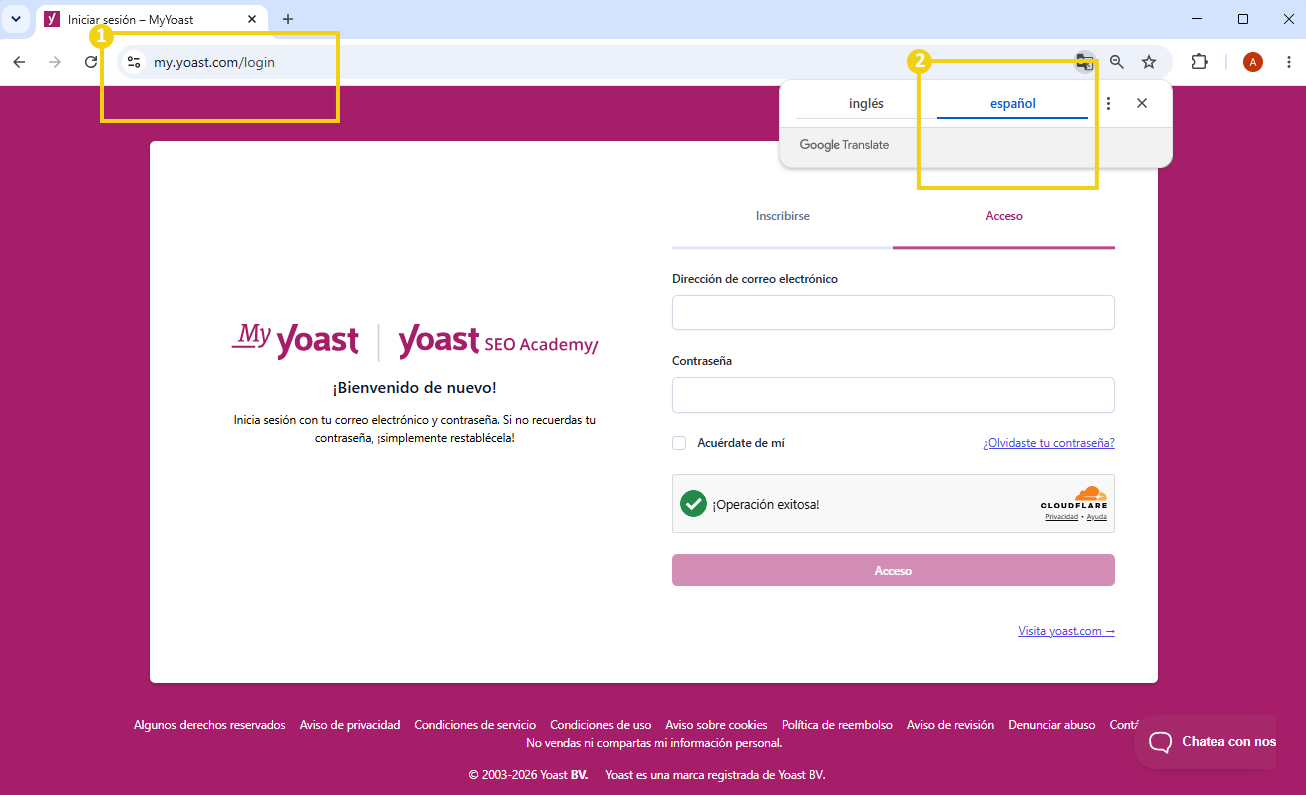Open translate options three-dot menu

pyautogui.click(x=1108, y=103)
